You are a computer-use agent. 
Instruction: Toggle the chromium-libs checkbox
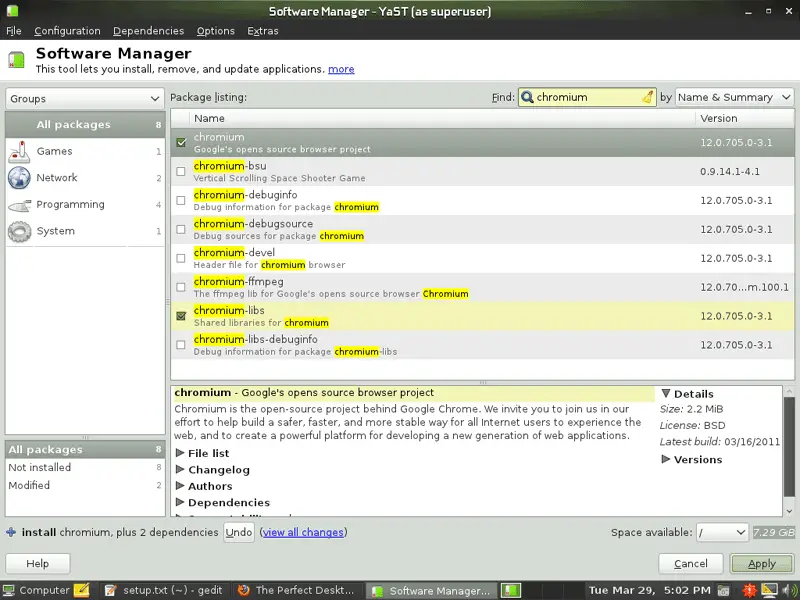(181, 316)
